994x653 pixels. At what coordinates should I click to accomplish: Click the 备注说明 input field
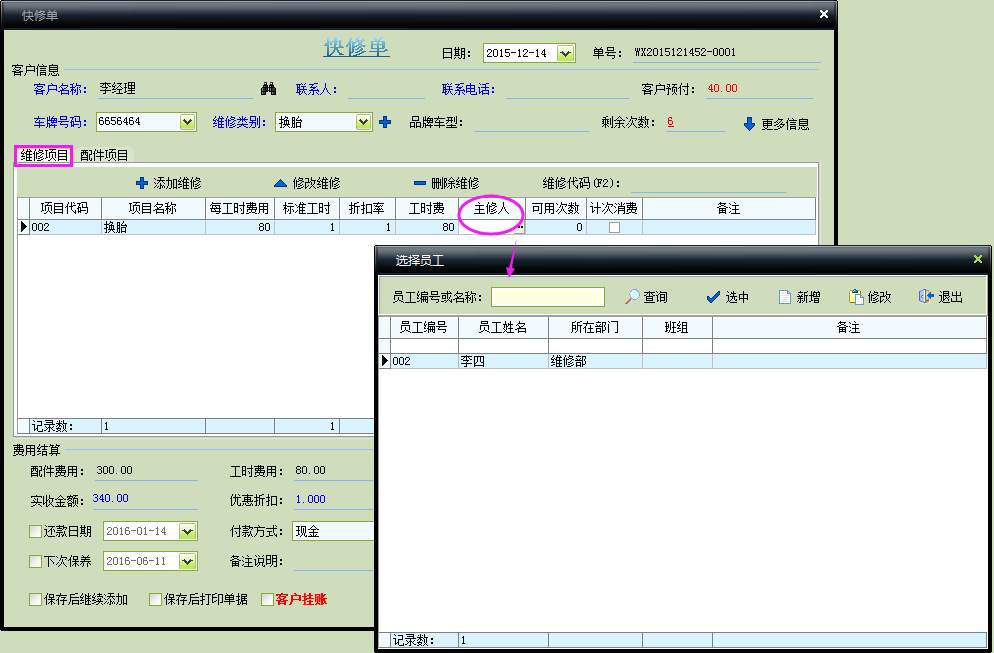(x=335, y=561)
